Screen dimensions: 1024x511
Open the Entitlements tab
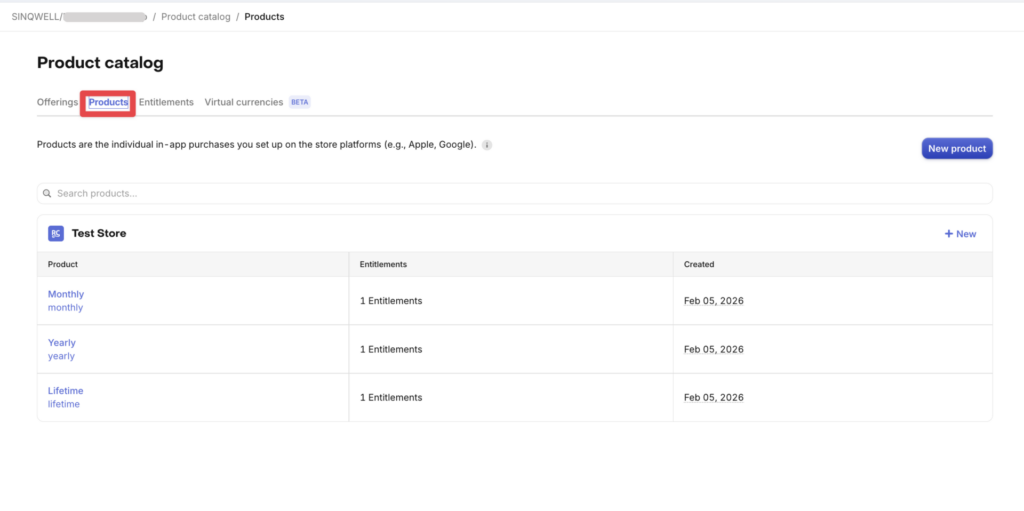coord(166,102)
